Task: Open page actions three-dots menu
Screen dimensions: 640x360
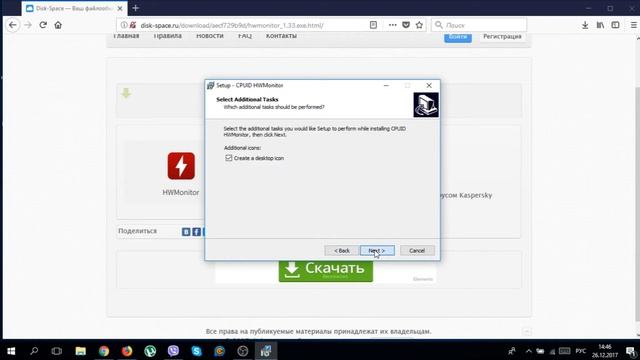Action: (x=392, y=25)
